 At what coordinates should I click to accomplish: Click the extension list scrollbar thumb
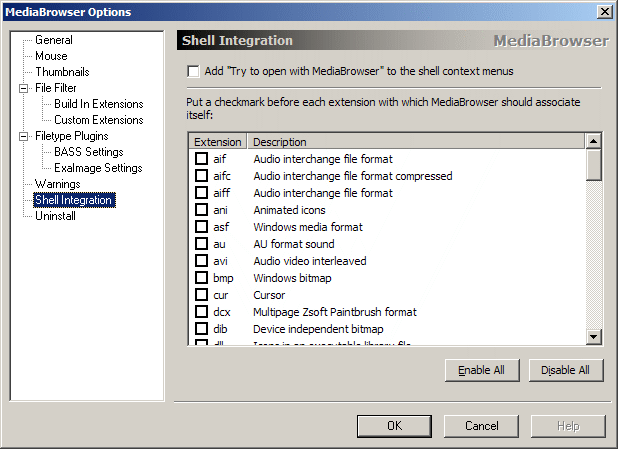click(594, 164)
